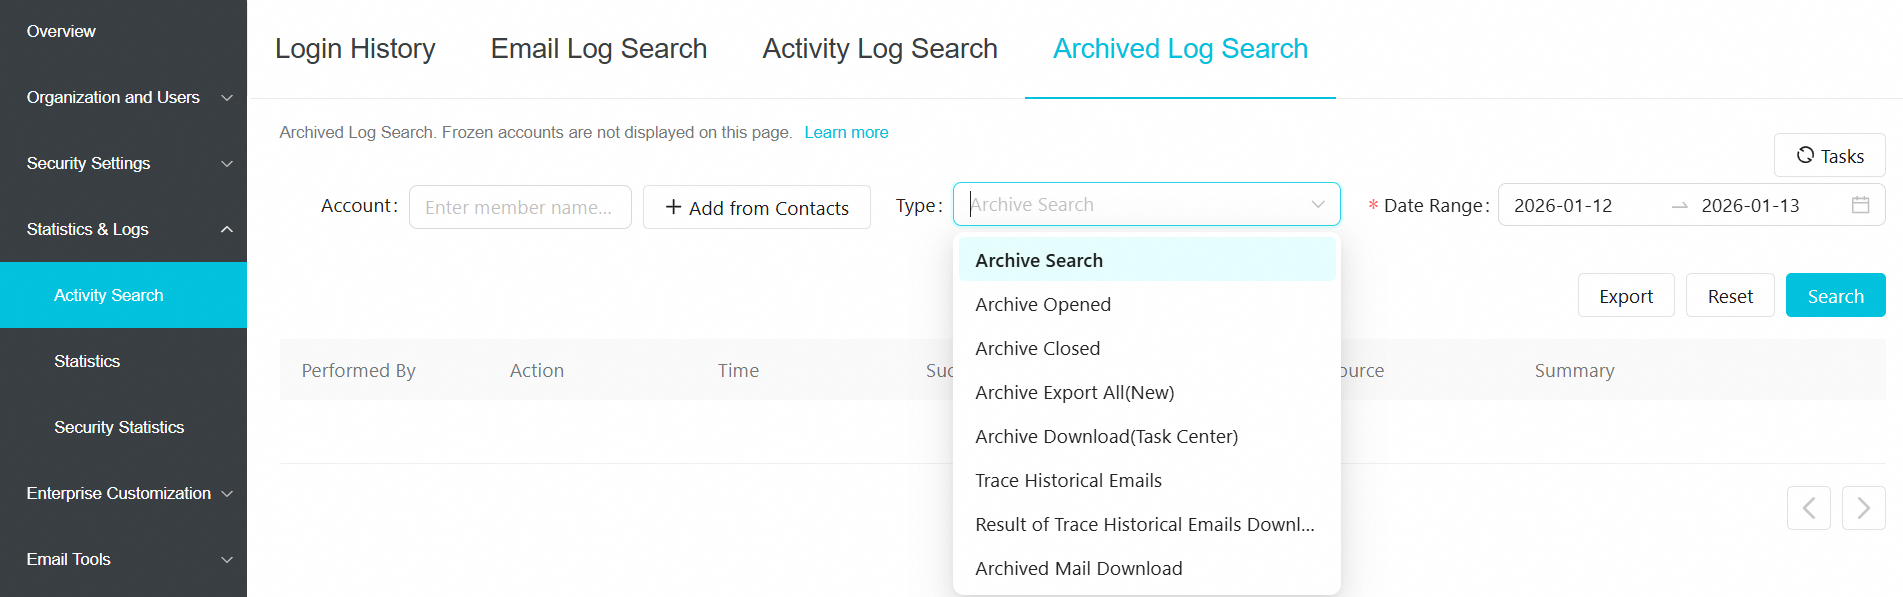Screen dimensions: 1903x597
Task: Expand Email Tools section
Action: [x=123, y=559]
